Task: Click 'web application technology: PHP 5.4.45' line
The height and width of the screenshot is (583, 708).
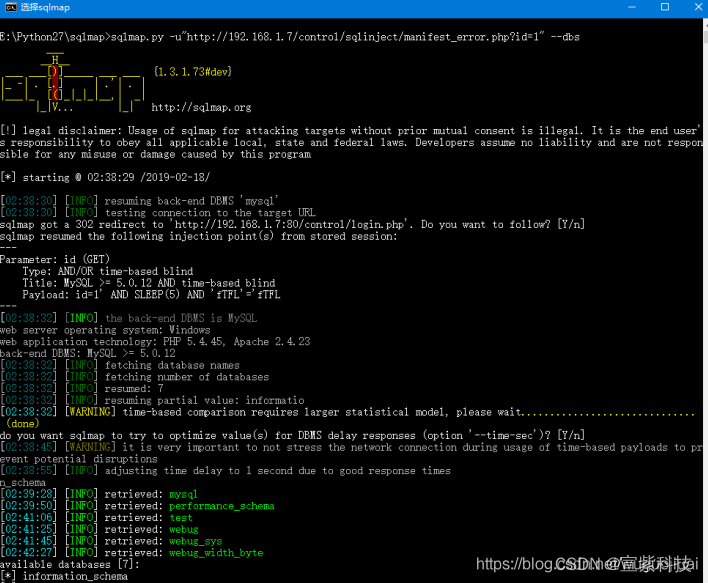Action: [x=155, y=342]
